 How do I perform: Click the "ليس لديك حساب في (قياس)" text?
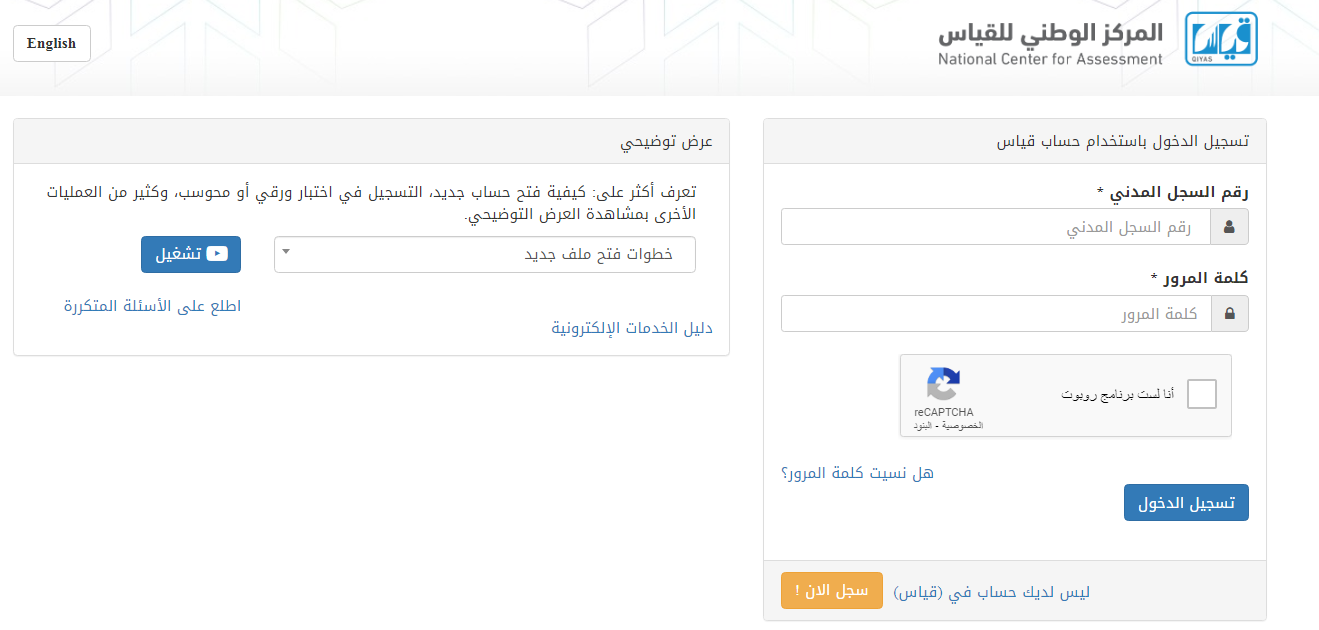click(x=991, y=592)
